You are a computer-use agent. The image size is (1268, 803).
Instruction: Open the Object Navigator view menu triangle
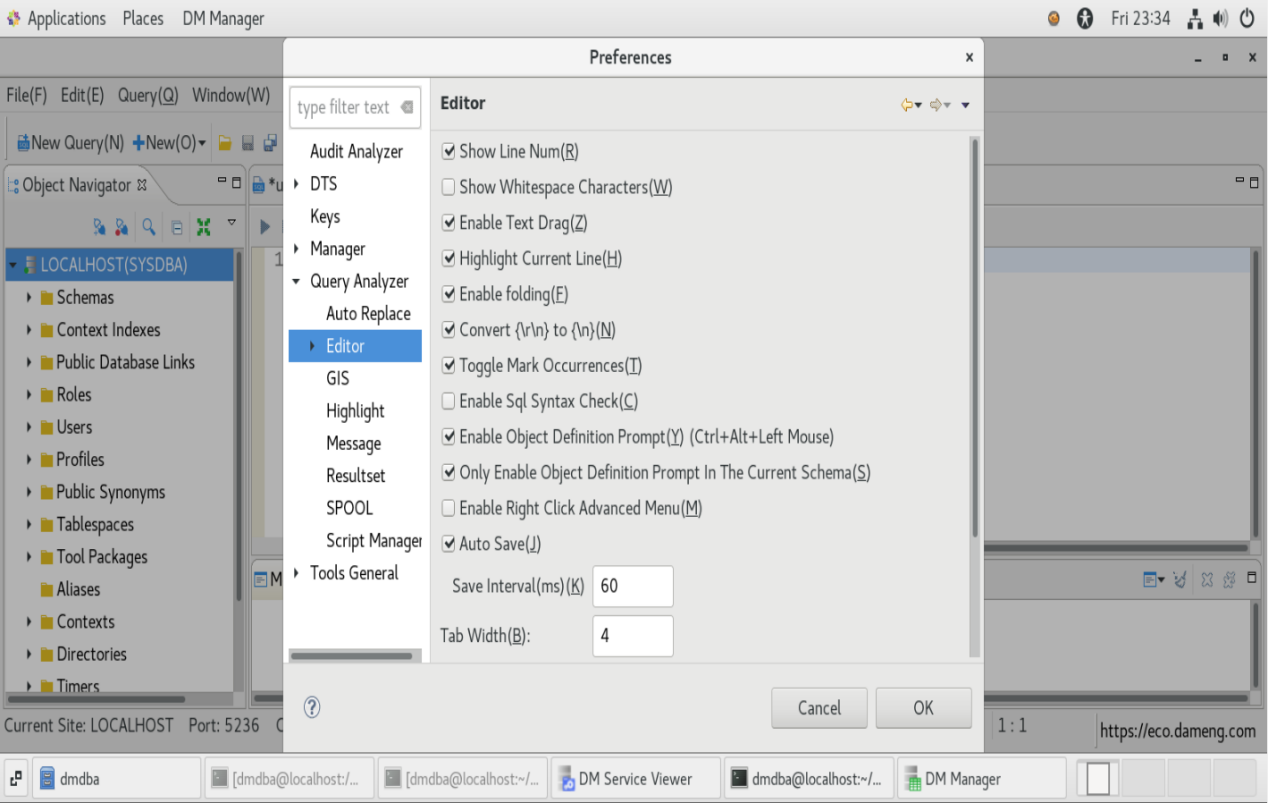(x=232, y=222)
